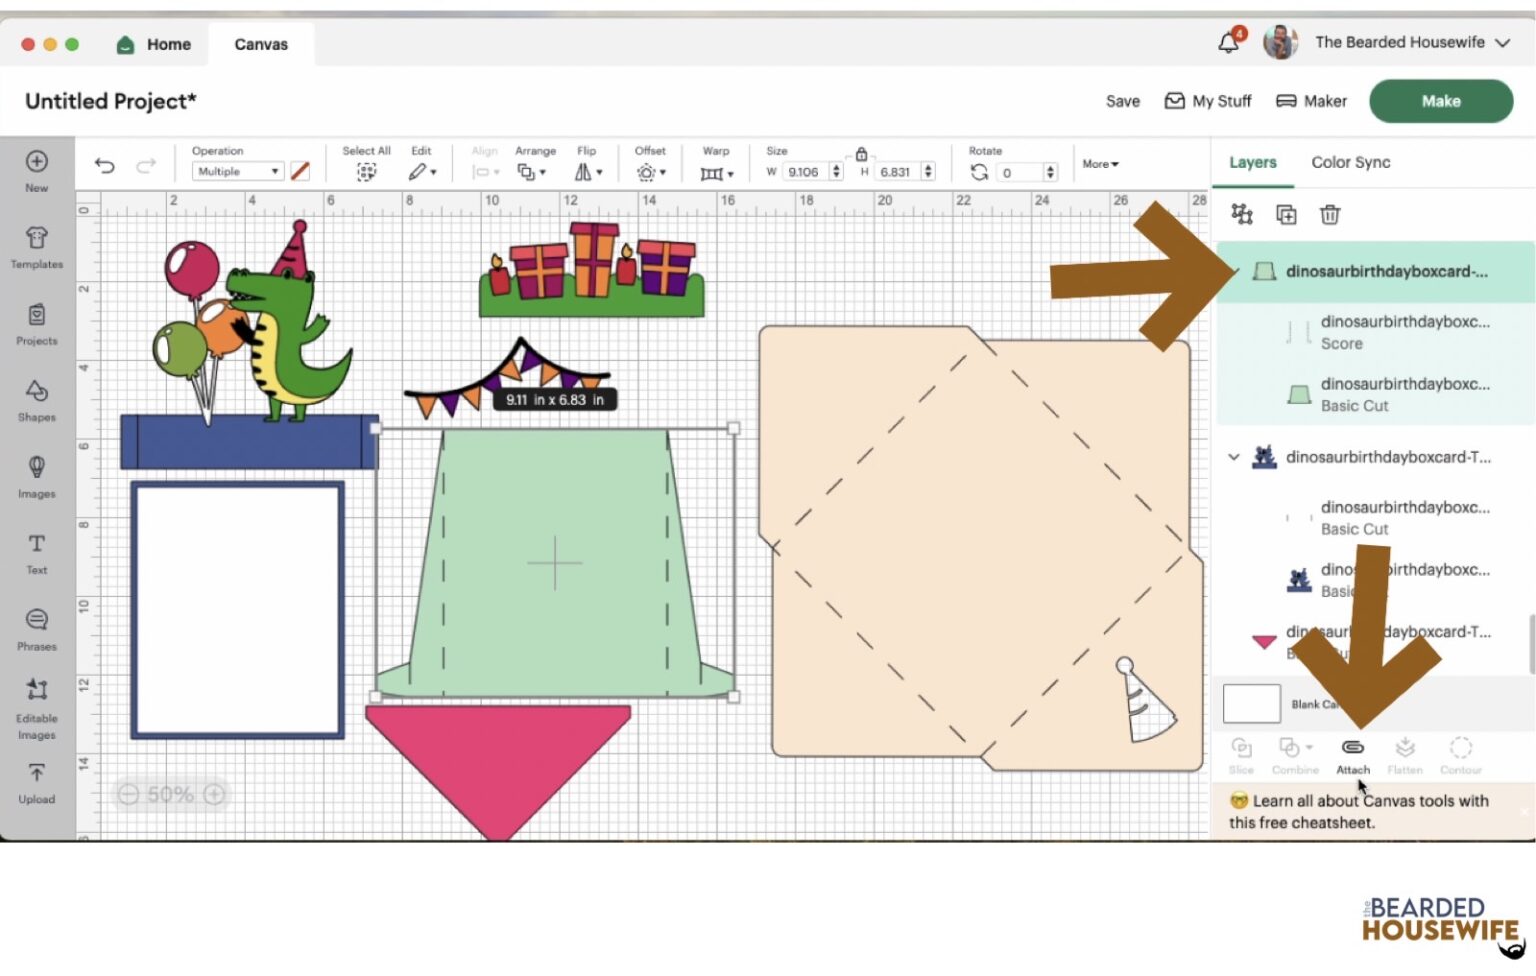
Task: Open the notifications bell
Action: pyautogui.click(x=1229, y=43)
